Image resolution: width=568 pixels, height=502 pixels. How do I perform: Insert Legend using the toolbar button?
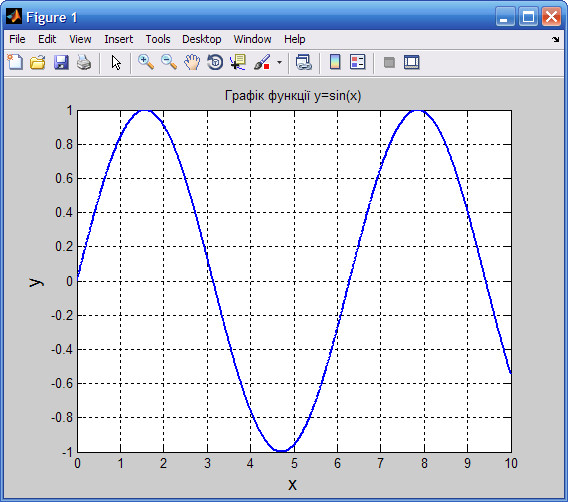click(358, 63)
